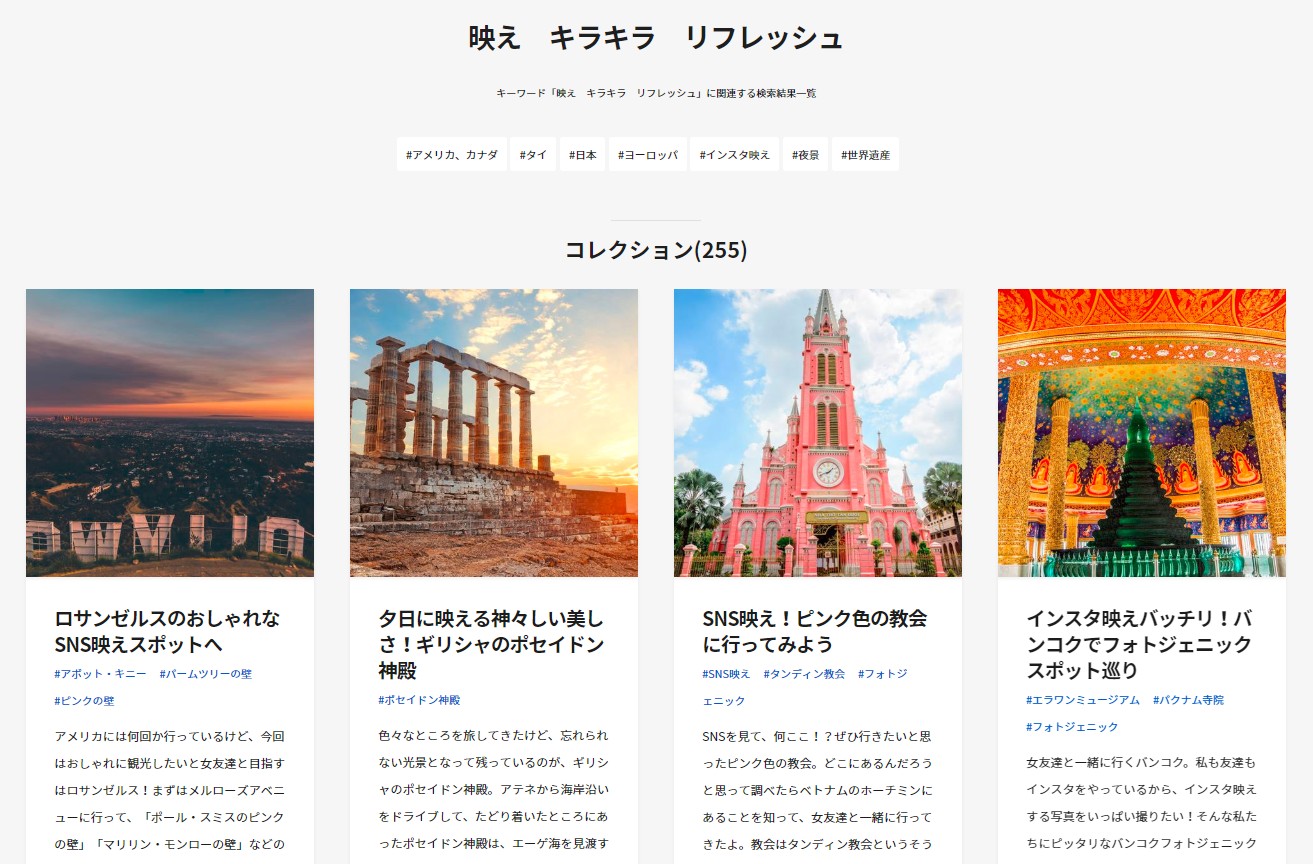Click #フォトジェニック hashtag under the pink church article
Image resolution: width=1313 pixels, height=864 pixels.
[805, 688]
